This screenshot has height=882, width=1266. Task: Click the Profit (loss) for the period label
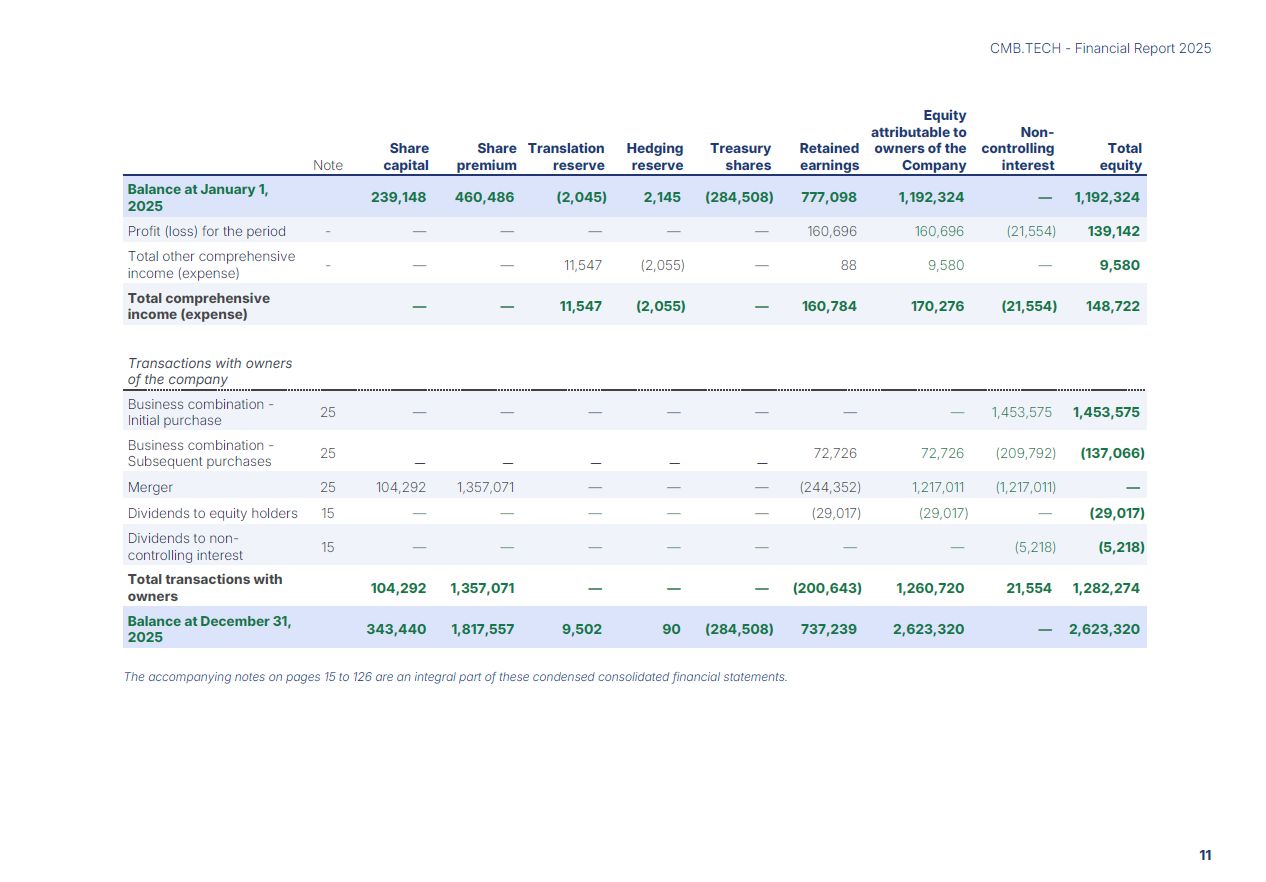(207, 231)
